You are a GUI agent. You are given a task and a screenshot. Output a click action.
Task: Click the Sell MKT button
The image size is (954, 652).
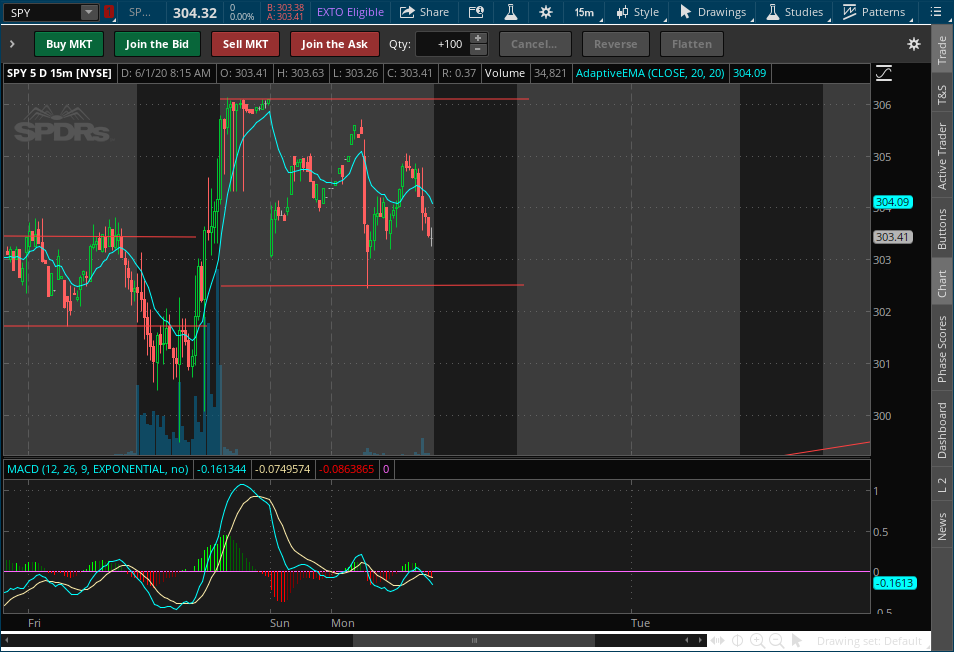pos(245,44)
